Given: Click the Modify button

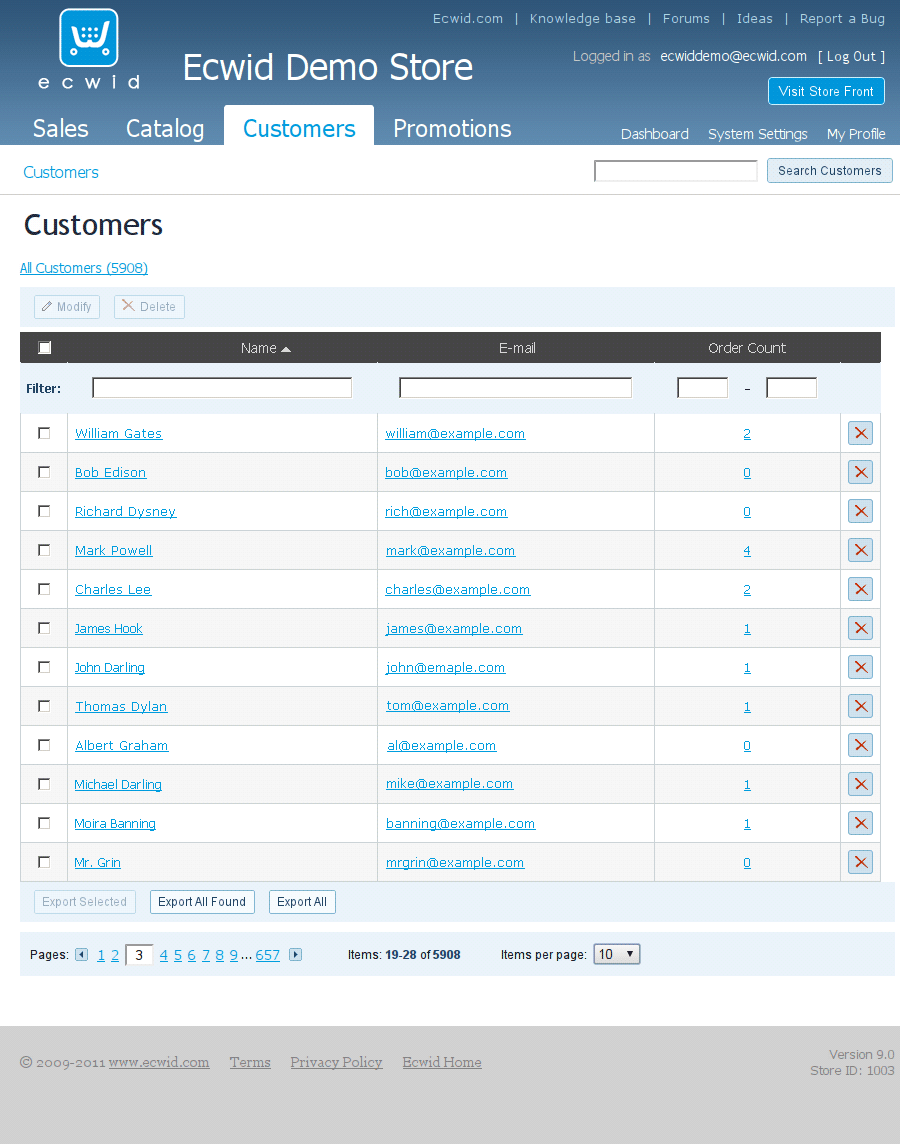Looking at the screenshot, I should point(67,307).
